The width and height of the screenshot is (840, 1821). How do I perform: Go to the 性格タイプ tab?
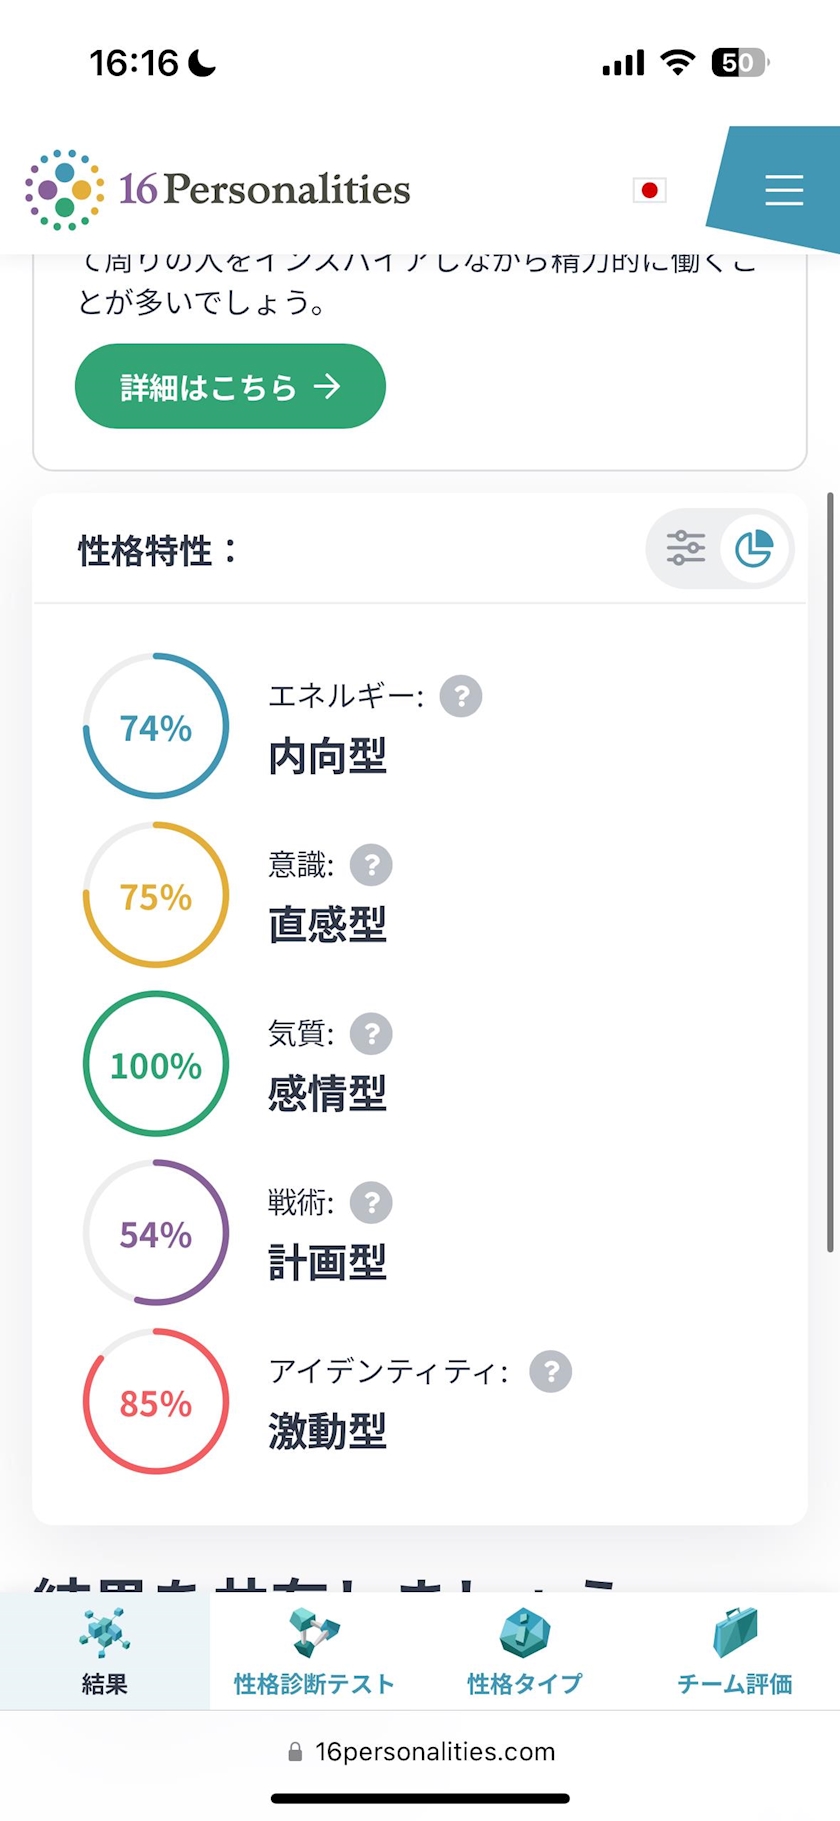tap(524, 1652)
